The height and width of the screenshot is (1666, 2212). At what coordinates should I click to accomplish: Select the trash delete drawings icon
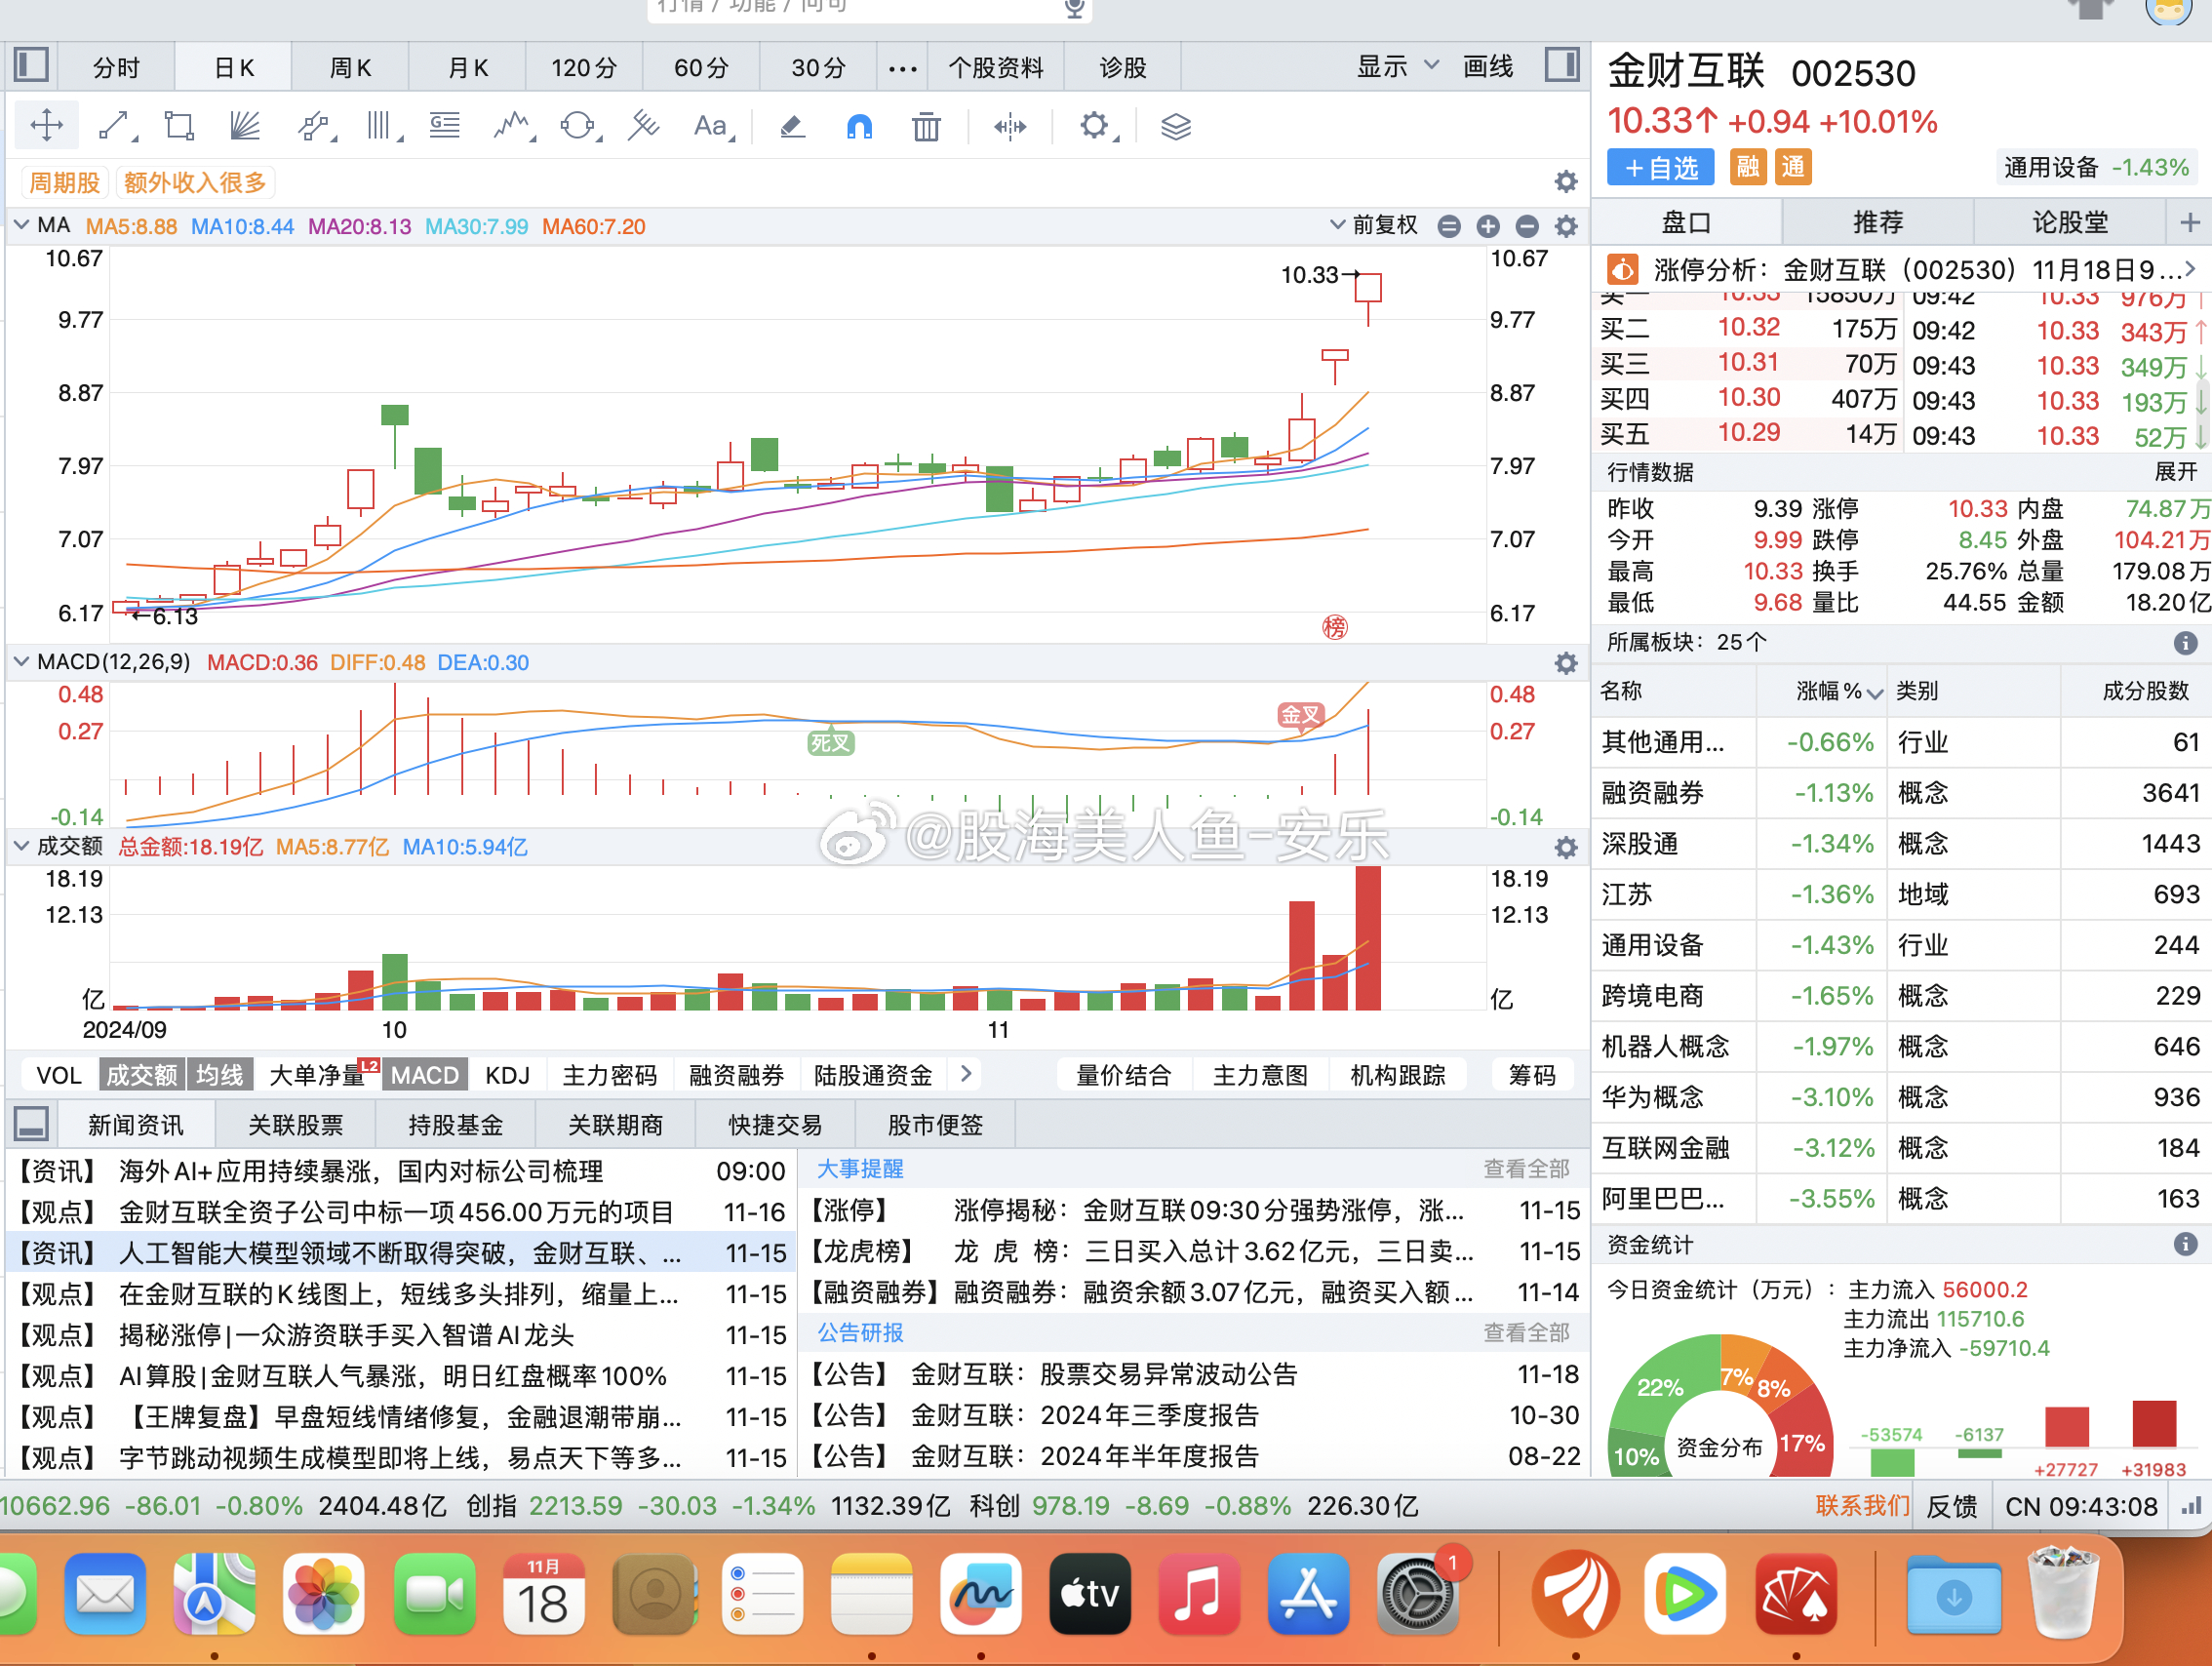coord(926,127)
